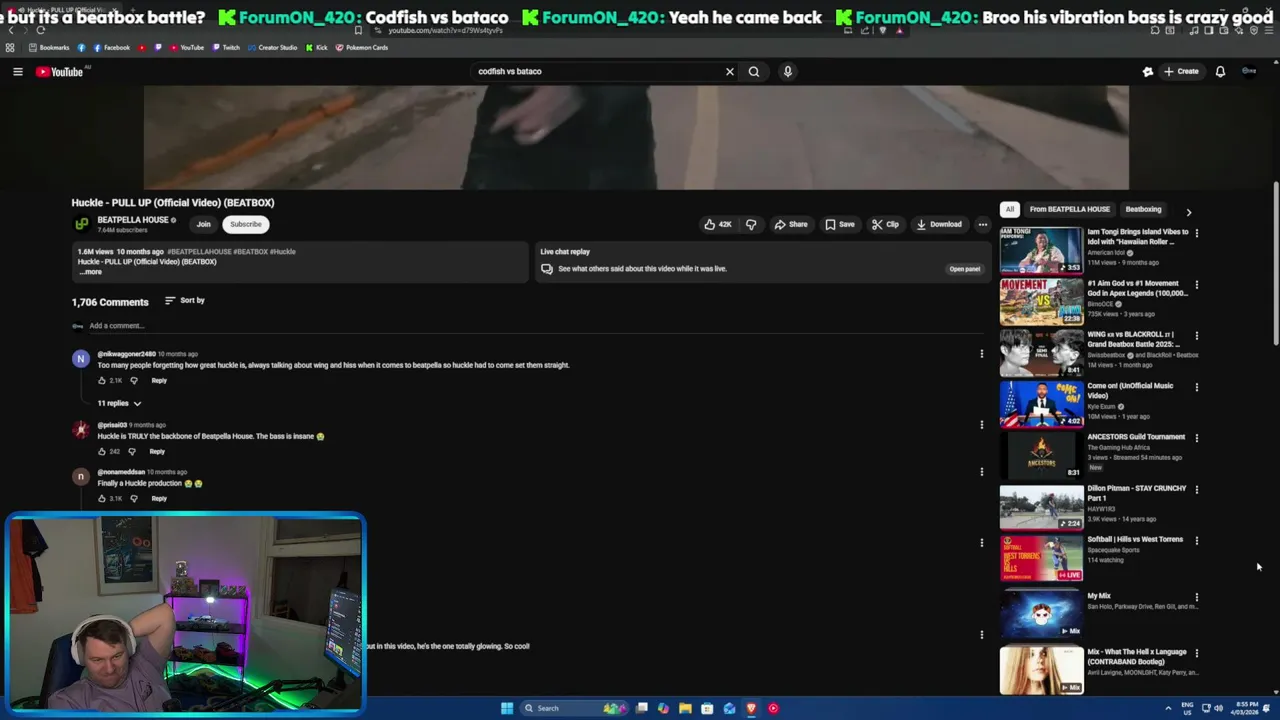Open options for Iam Tongi video

1196,233
